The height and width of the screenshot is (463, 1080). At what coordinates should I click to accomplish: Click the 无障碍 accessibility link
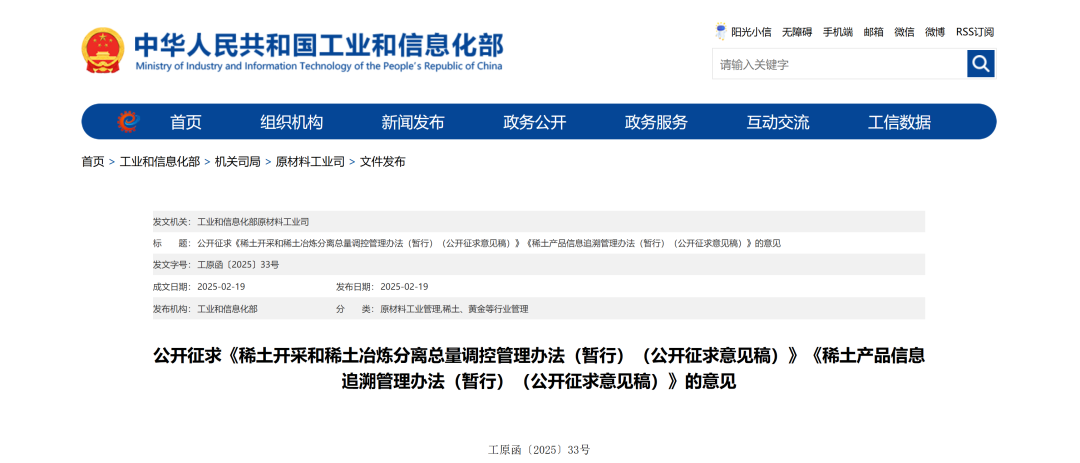click(797, 32)
